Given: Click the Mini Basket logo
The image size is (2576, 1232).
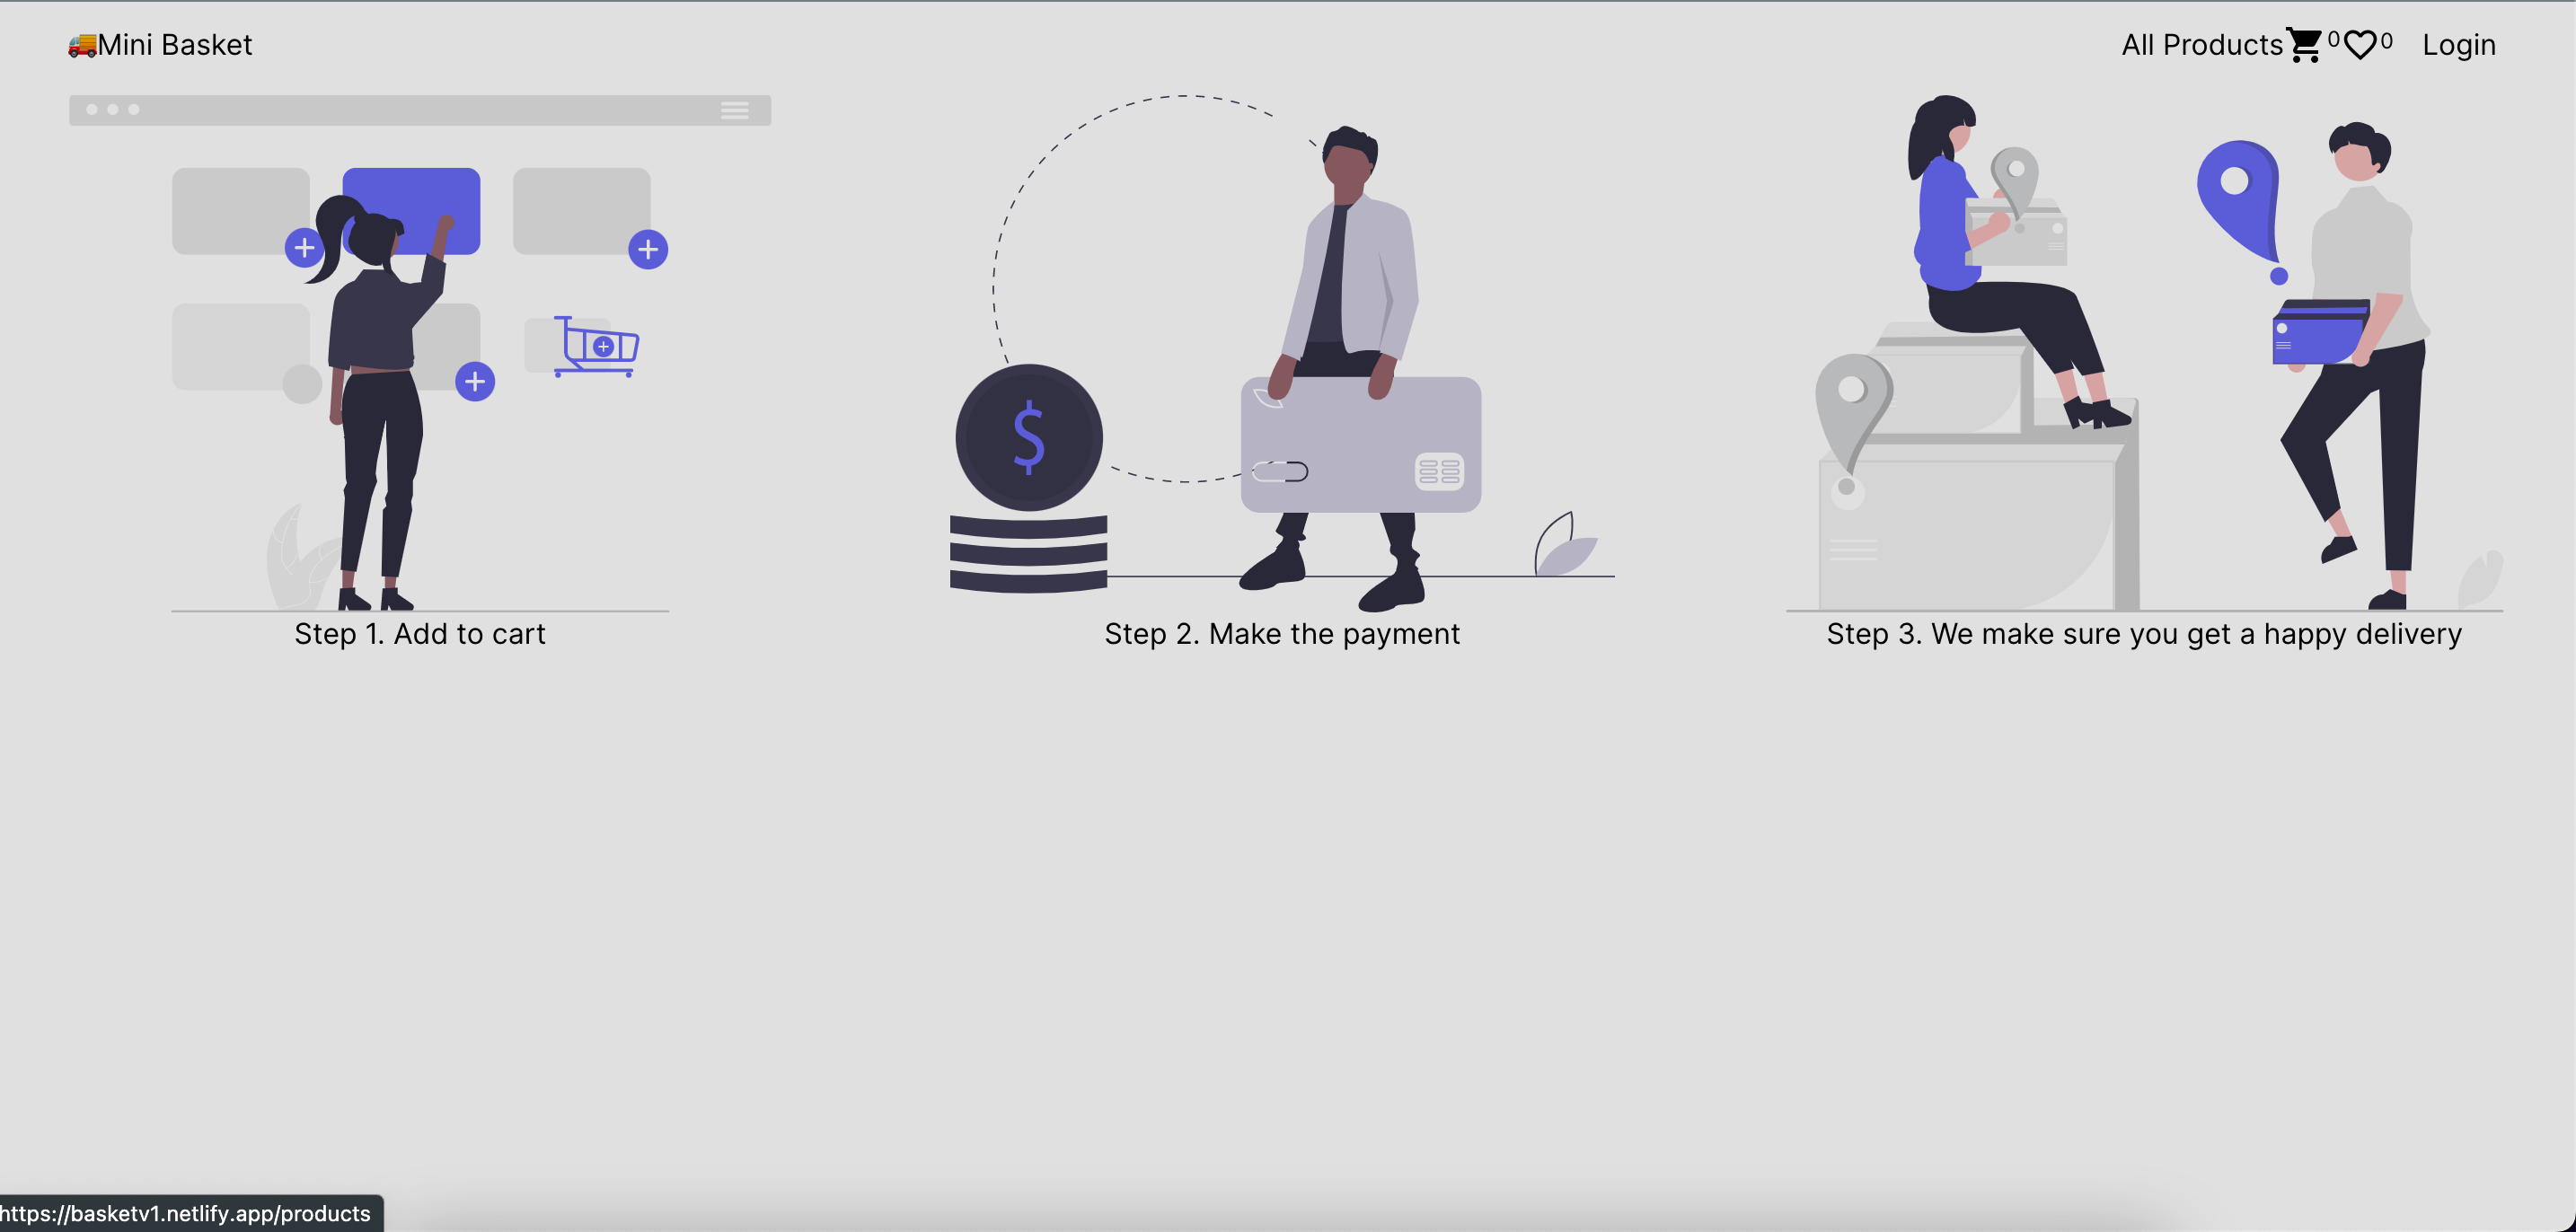Looking at the screenshot, I should [x=160, y=45].
